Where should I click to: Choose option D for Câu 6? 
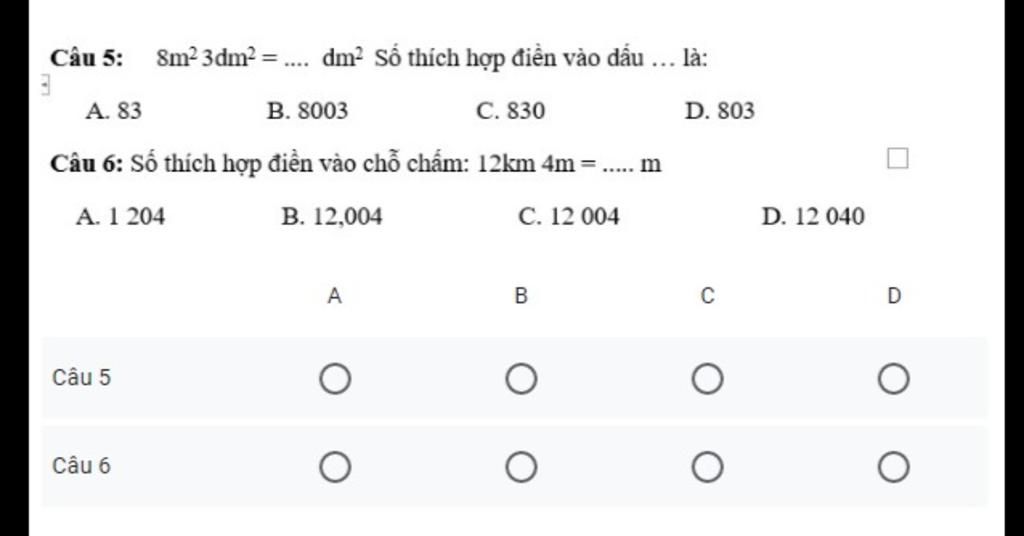click(x=893, y=467)
